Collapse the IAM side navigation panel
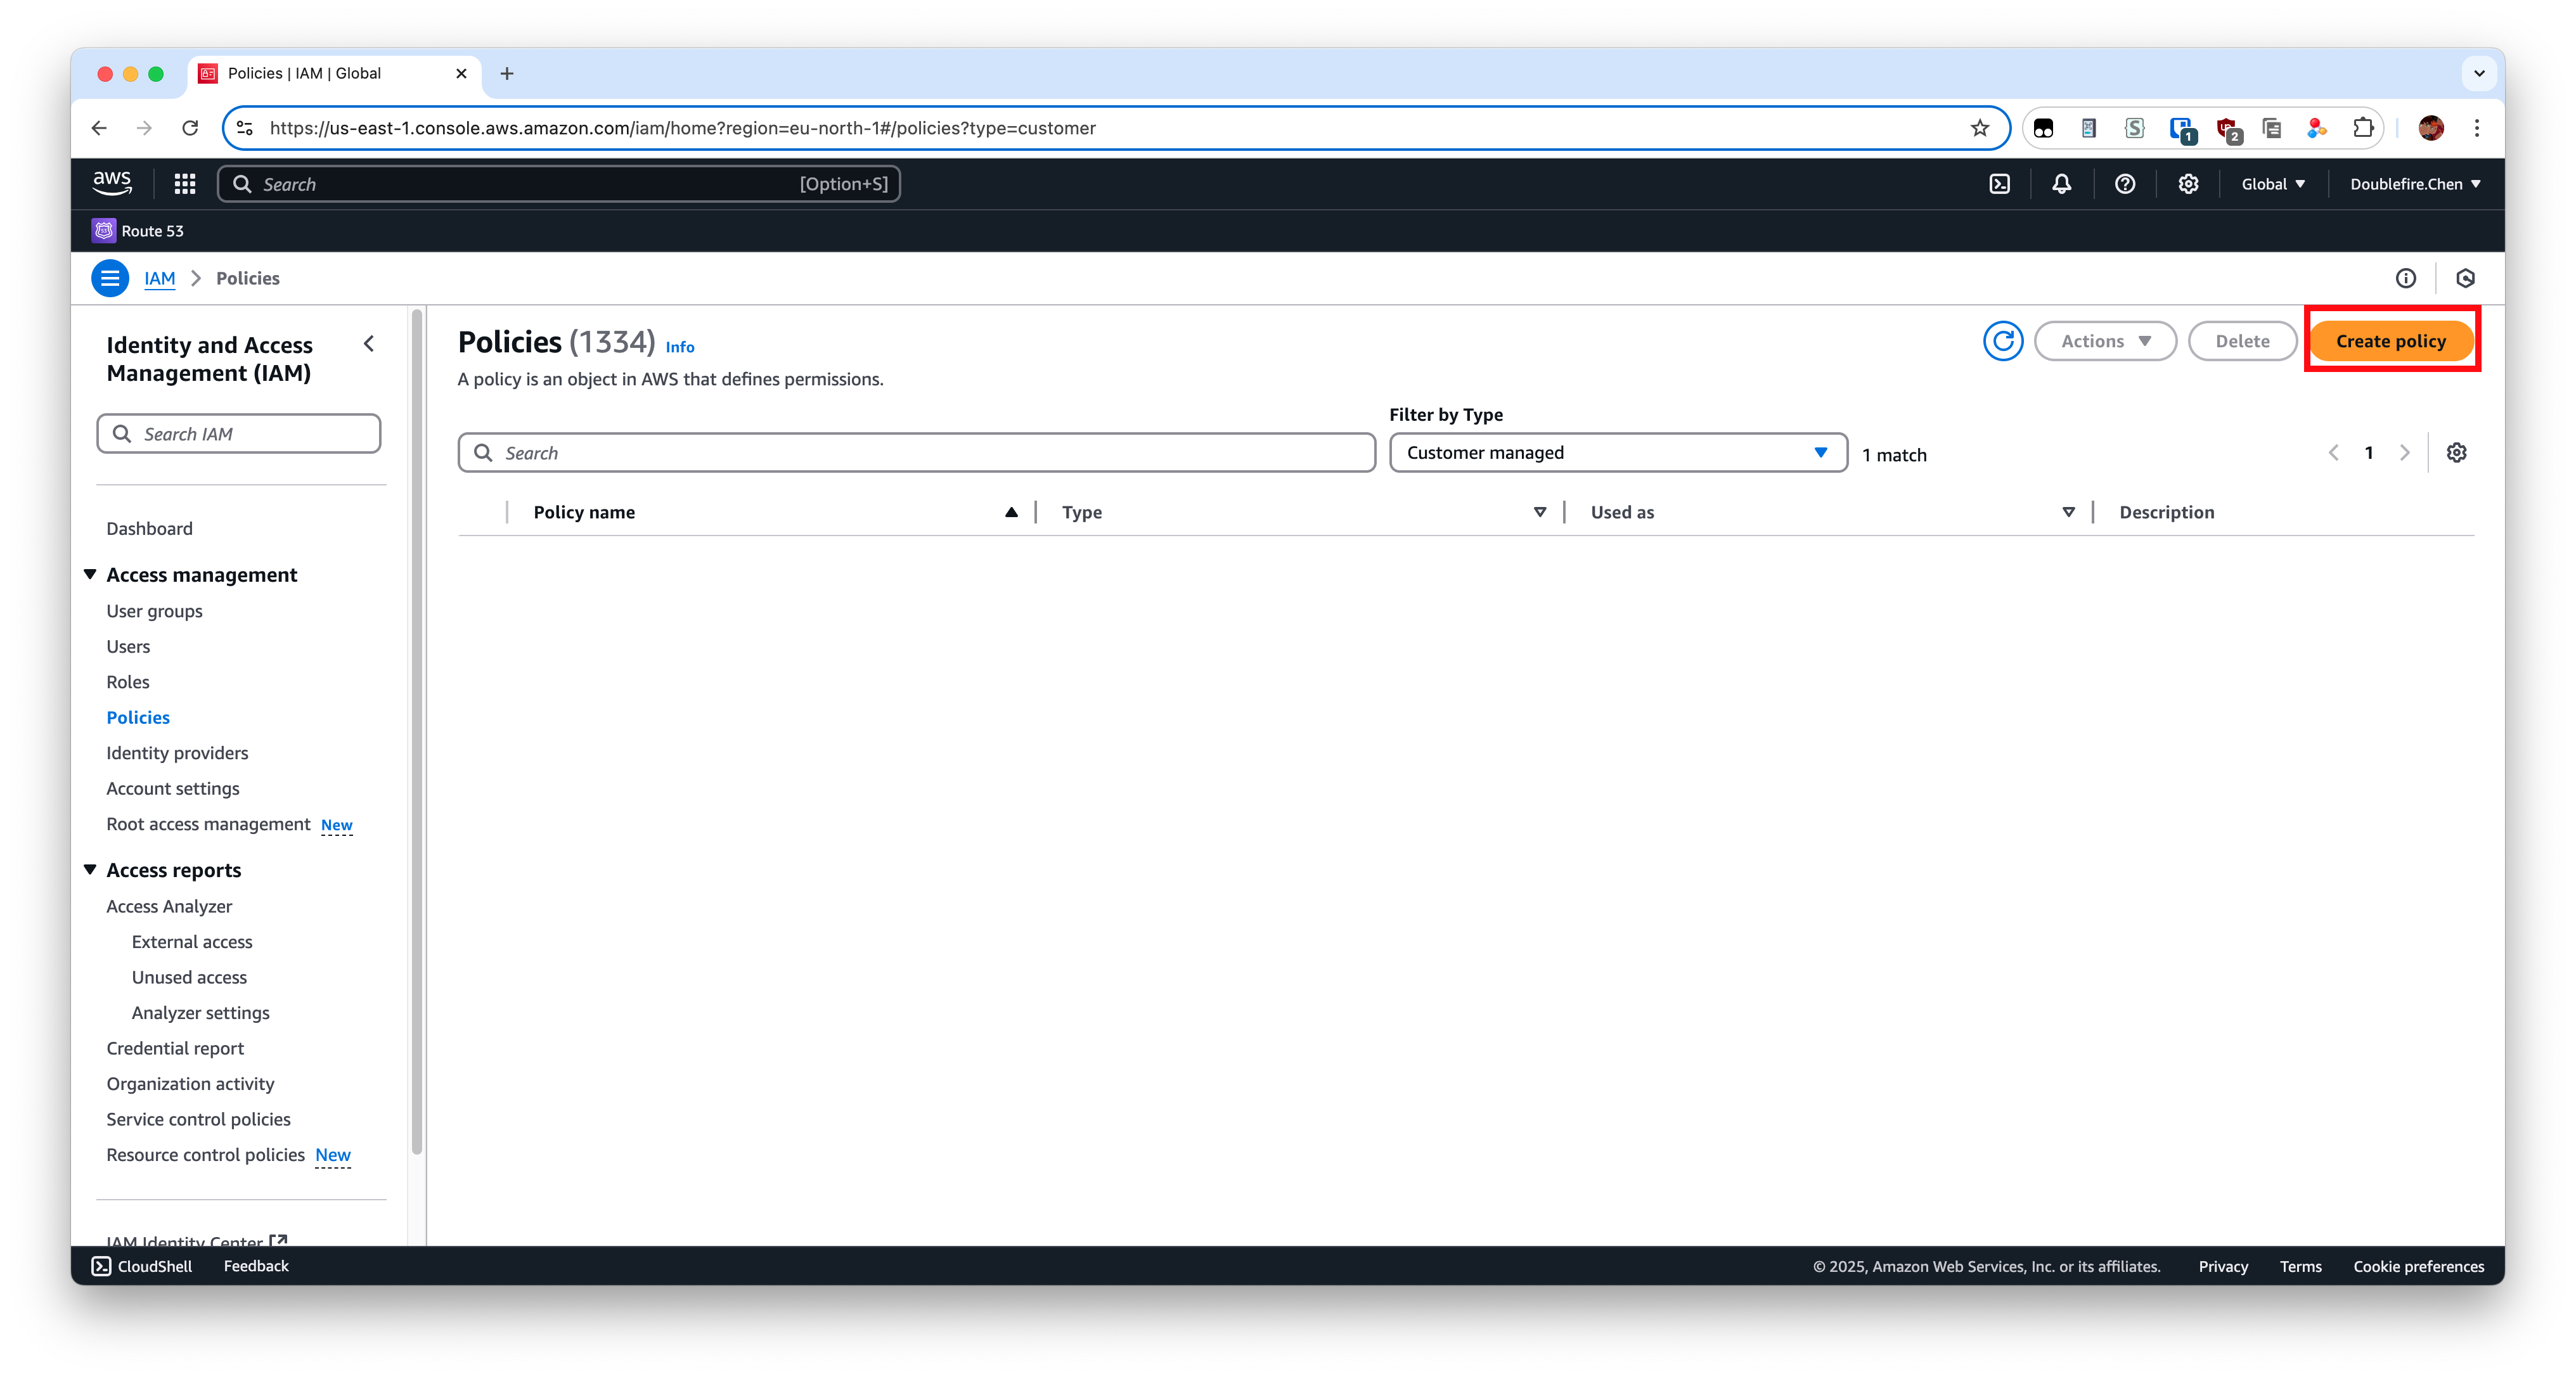This screenshot has width=2576, height=1379. click(369, 344)
